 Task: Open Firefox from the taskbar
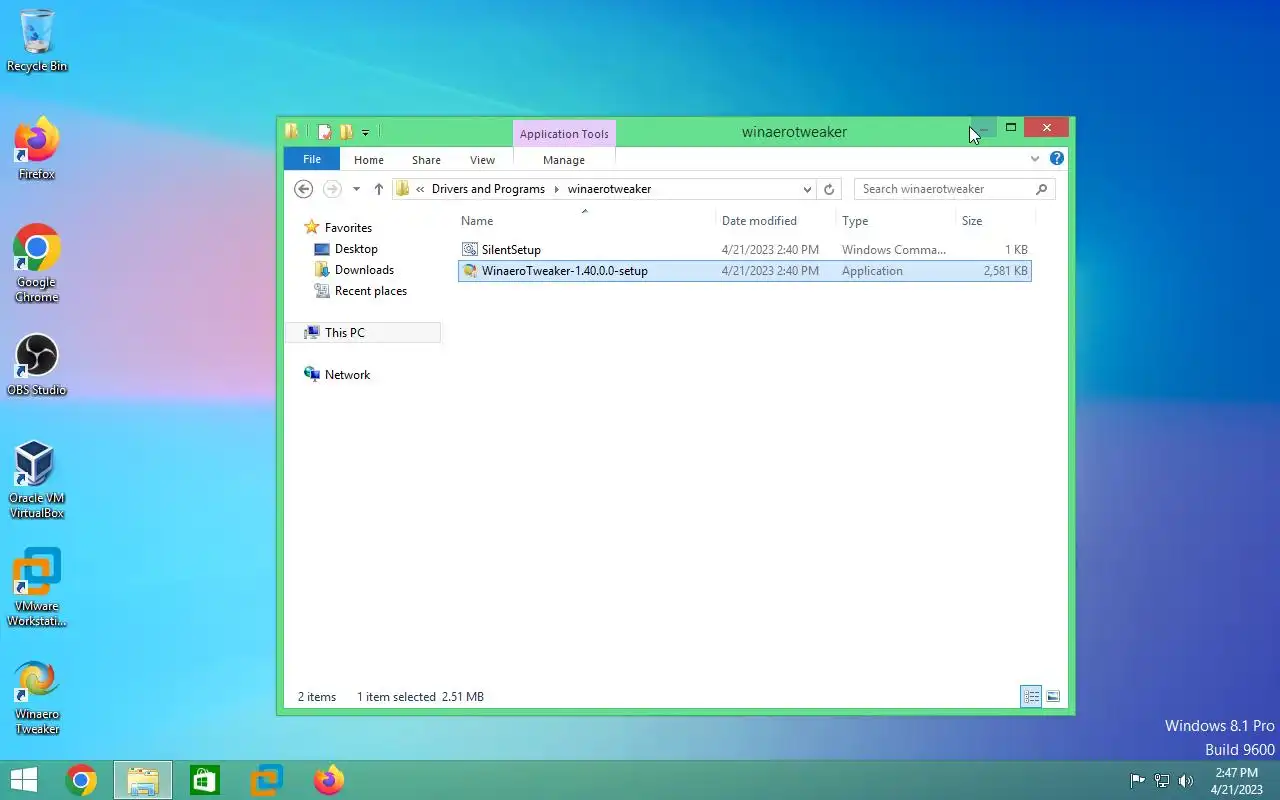tap(329, 780)
